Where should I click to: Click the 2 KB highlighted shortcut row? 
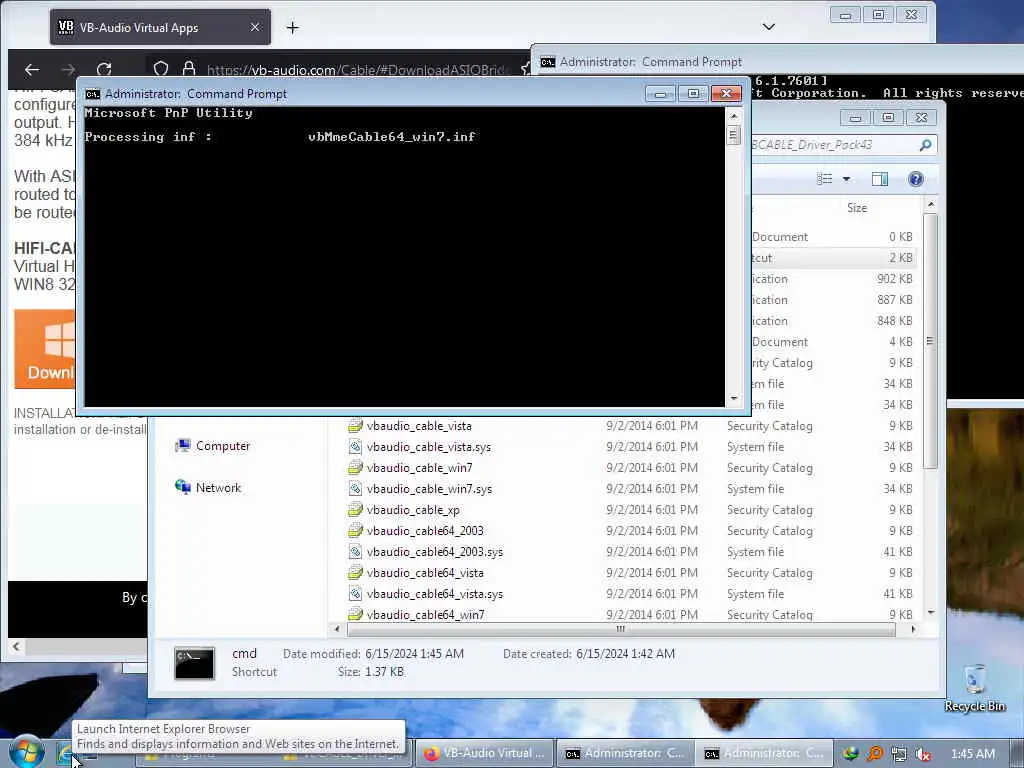pyautogui.click(x=833, y=258)
